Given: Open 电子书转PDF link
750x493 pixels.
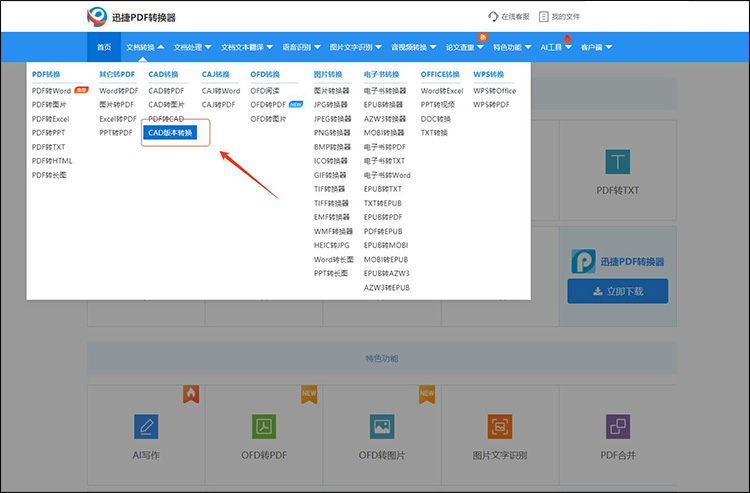Looking at the screenshot, I should (x=384, y=147).
